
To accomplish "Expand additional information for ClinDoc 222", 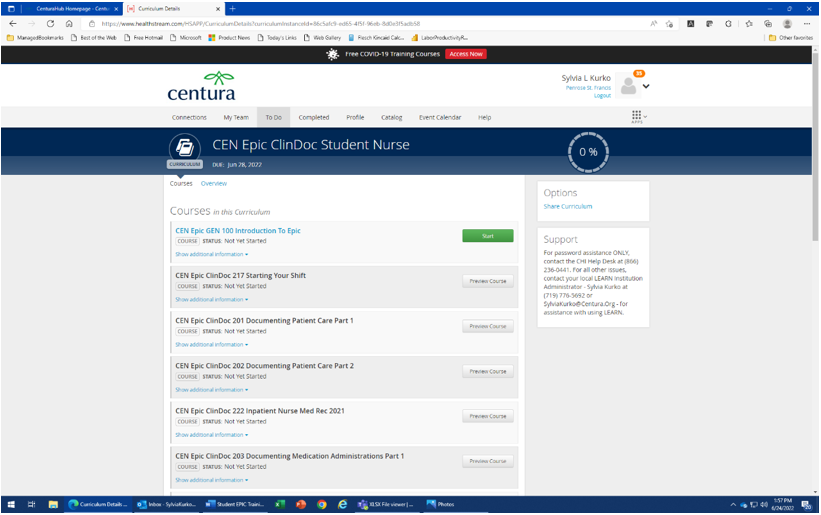I will pos(212,435).
